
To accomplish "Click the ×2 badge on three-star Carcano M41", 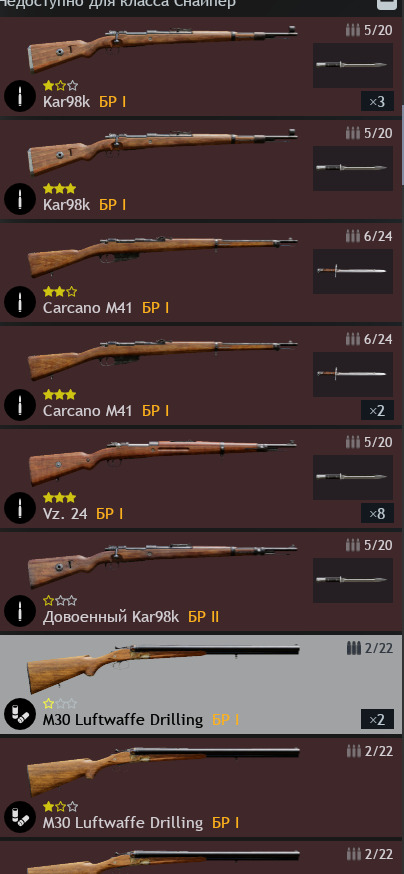I will pyautogui.click(x=377, y=411).
